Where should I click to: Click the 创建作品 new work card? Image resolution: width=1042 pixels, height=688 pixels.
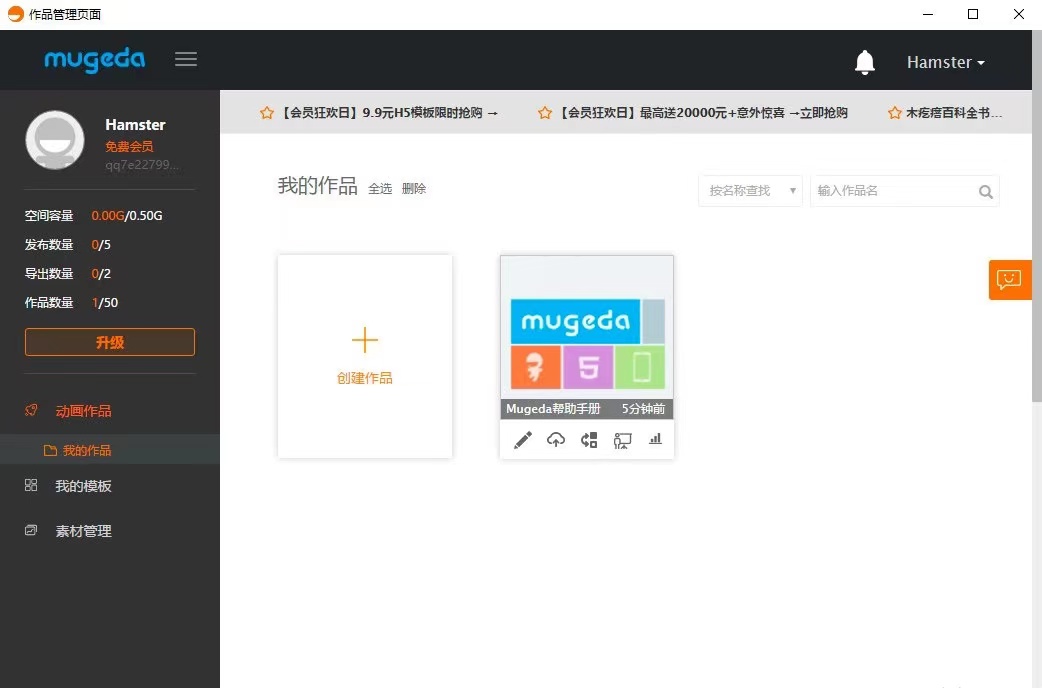[x=365, y=357]
